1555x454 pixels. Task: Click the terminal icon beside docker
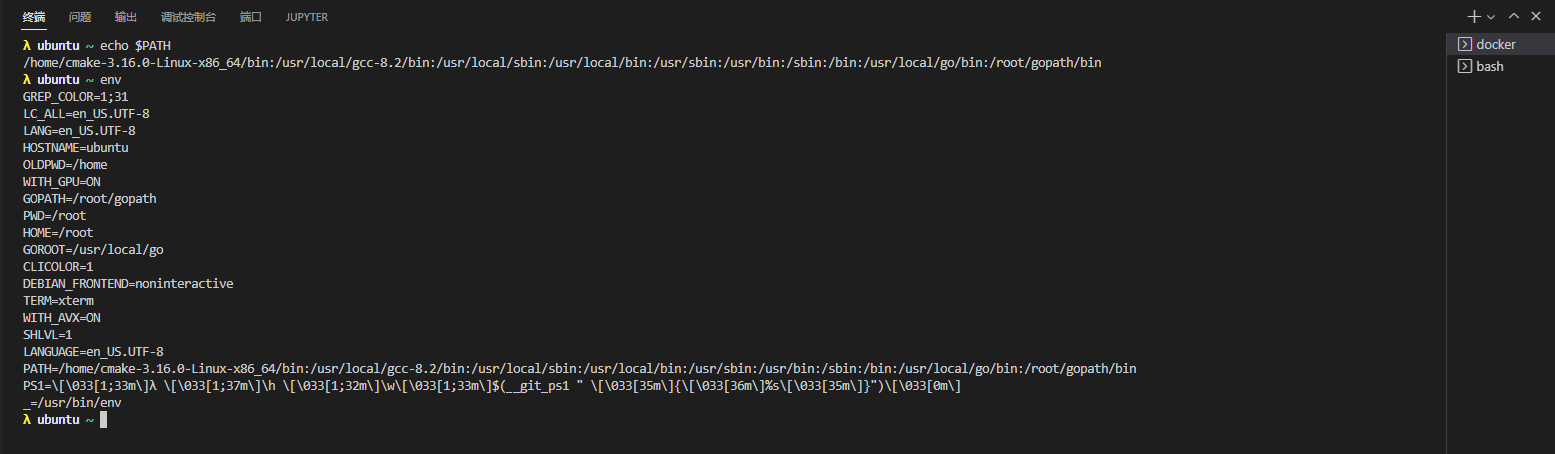coord(1464,44)
